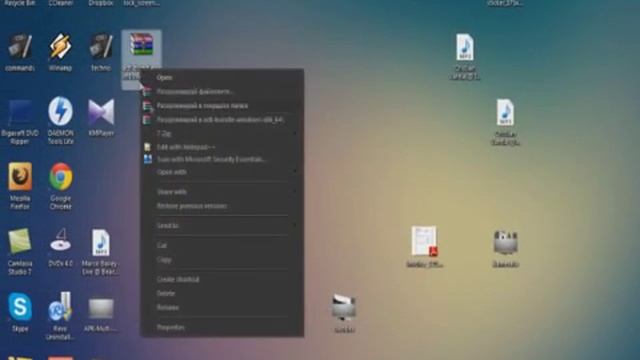Select the Revo Uninstaller icon

(60, 316)
